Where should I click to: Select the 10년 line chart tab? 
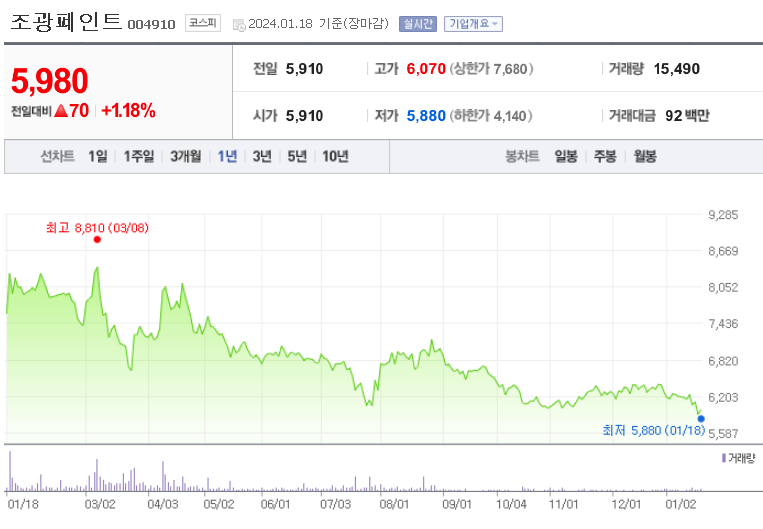click(335, 156)
